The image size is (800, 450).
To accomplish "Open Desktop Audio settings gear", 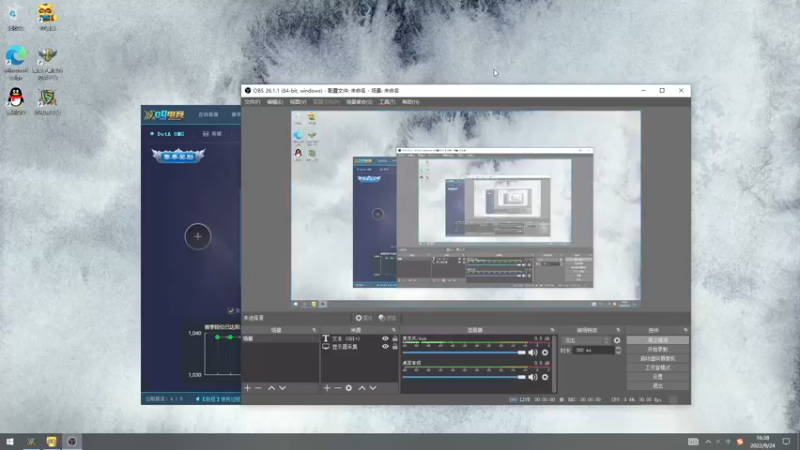I will click(x=545, y=377).
